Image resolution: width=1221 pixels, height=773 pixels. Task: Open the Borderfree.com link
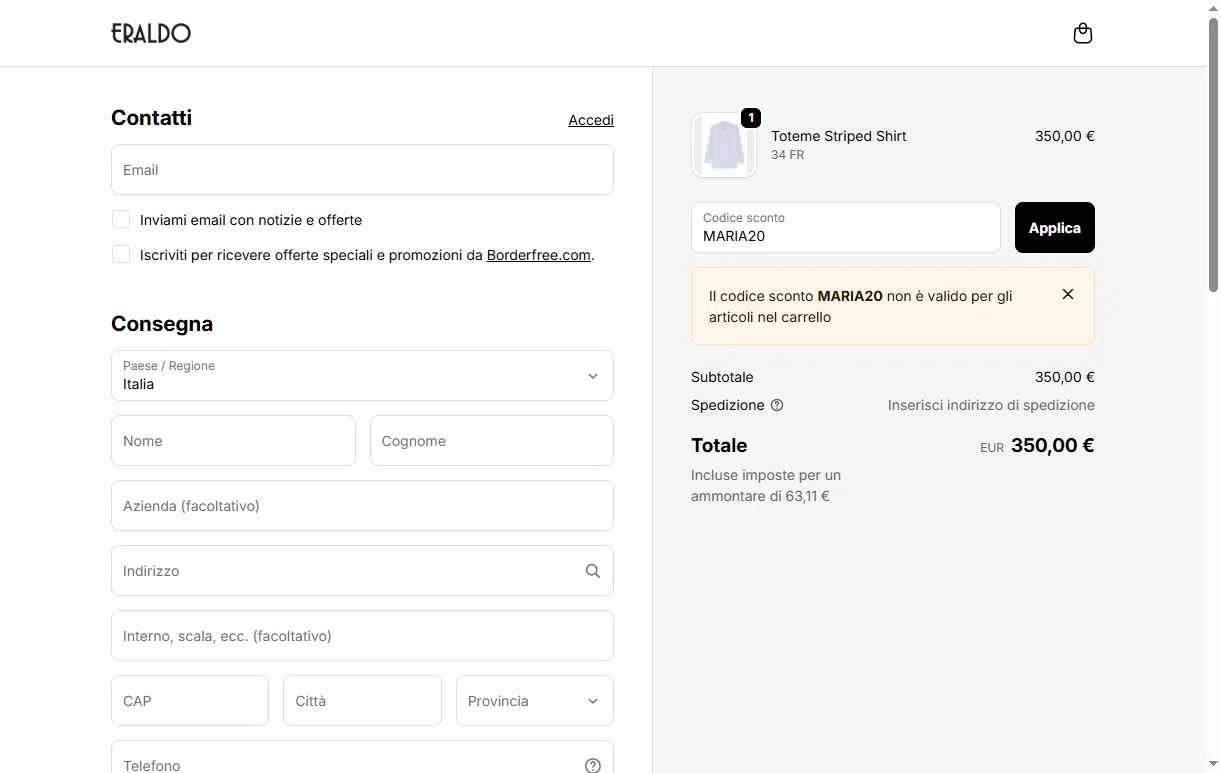pyautogui.click(x=539, y=255)
